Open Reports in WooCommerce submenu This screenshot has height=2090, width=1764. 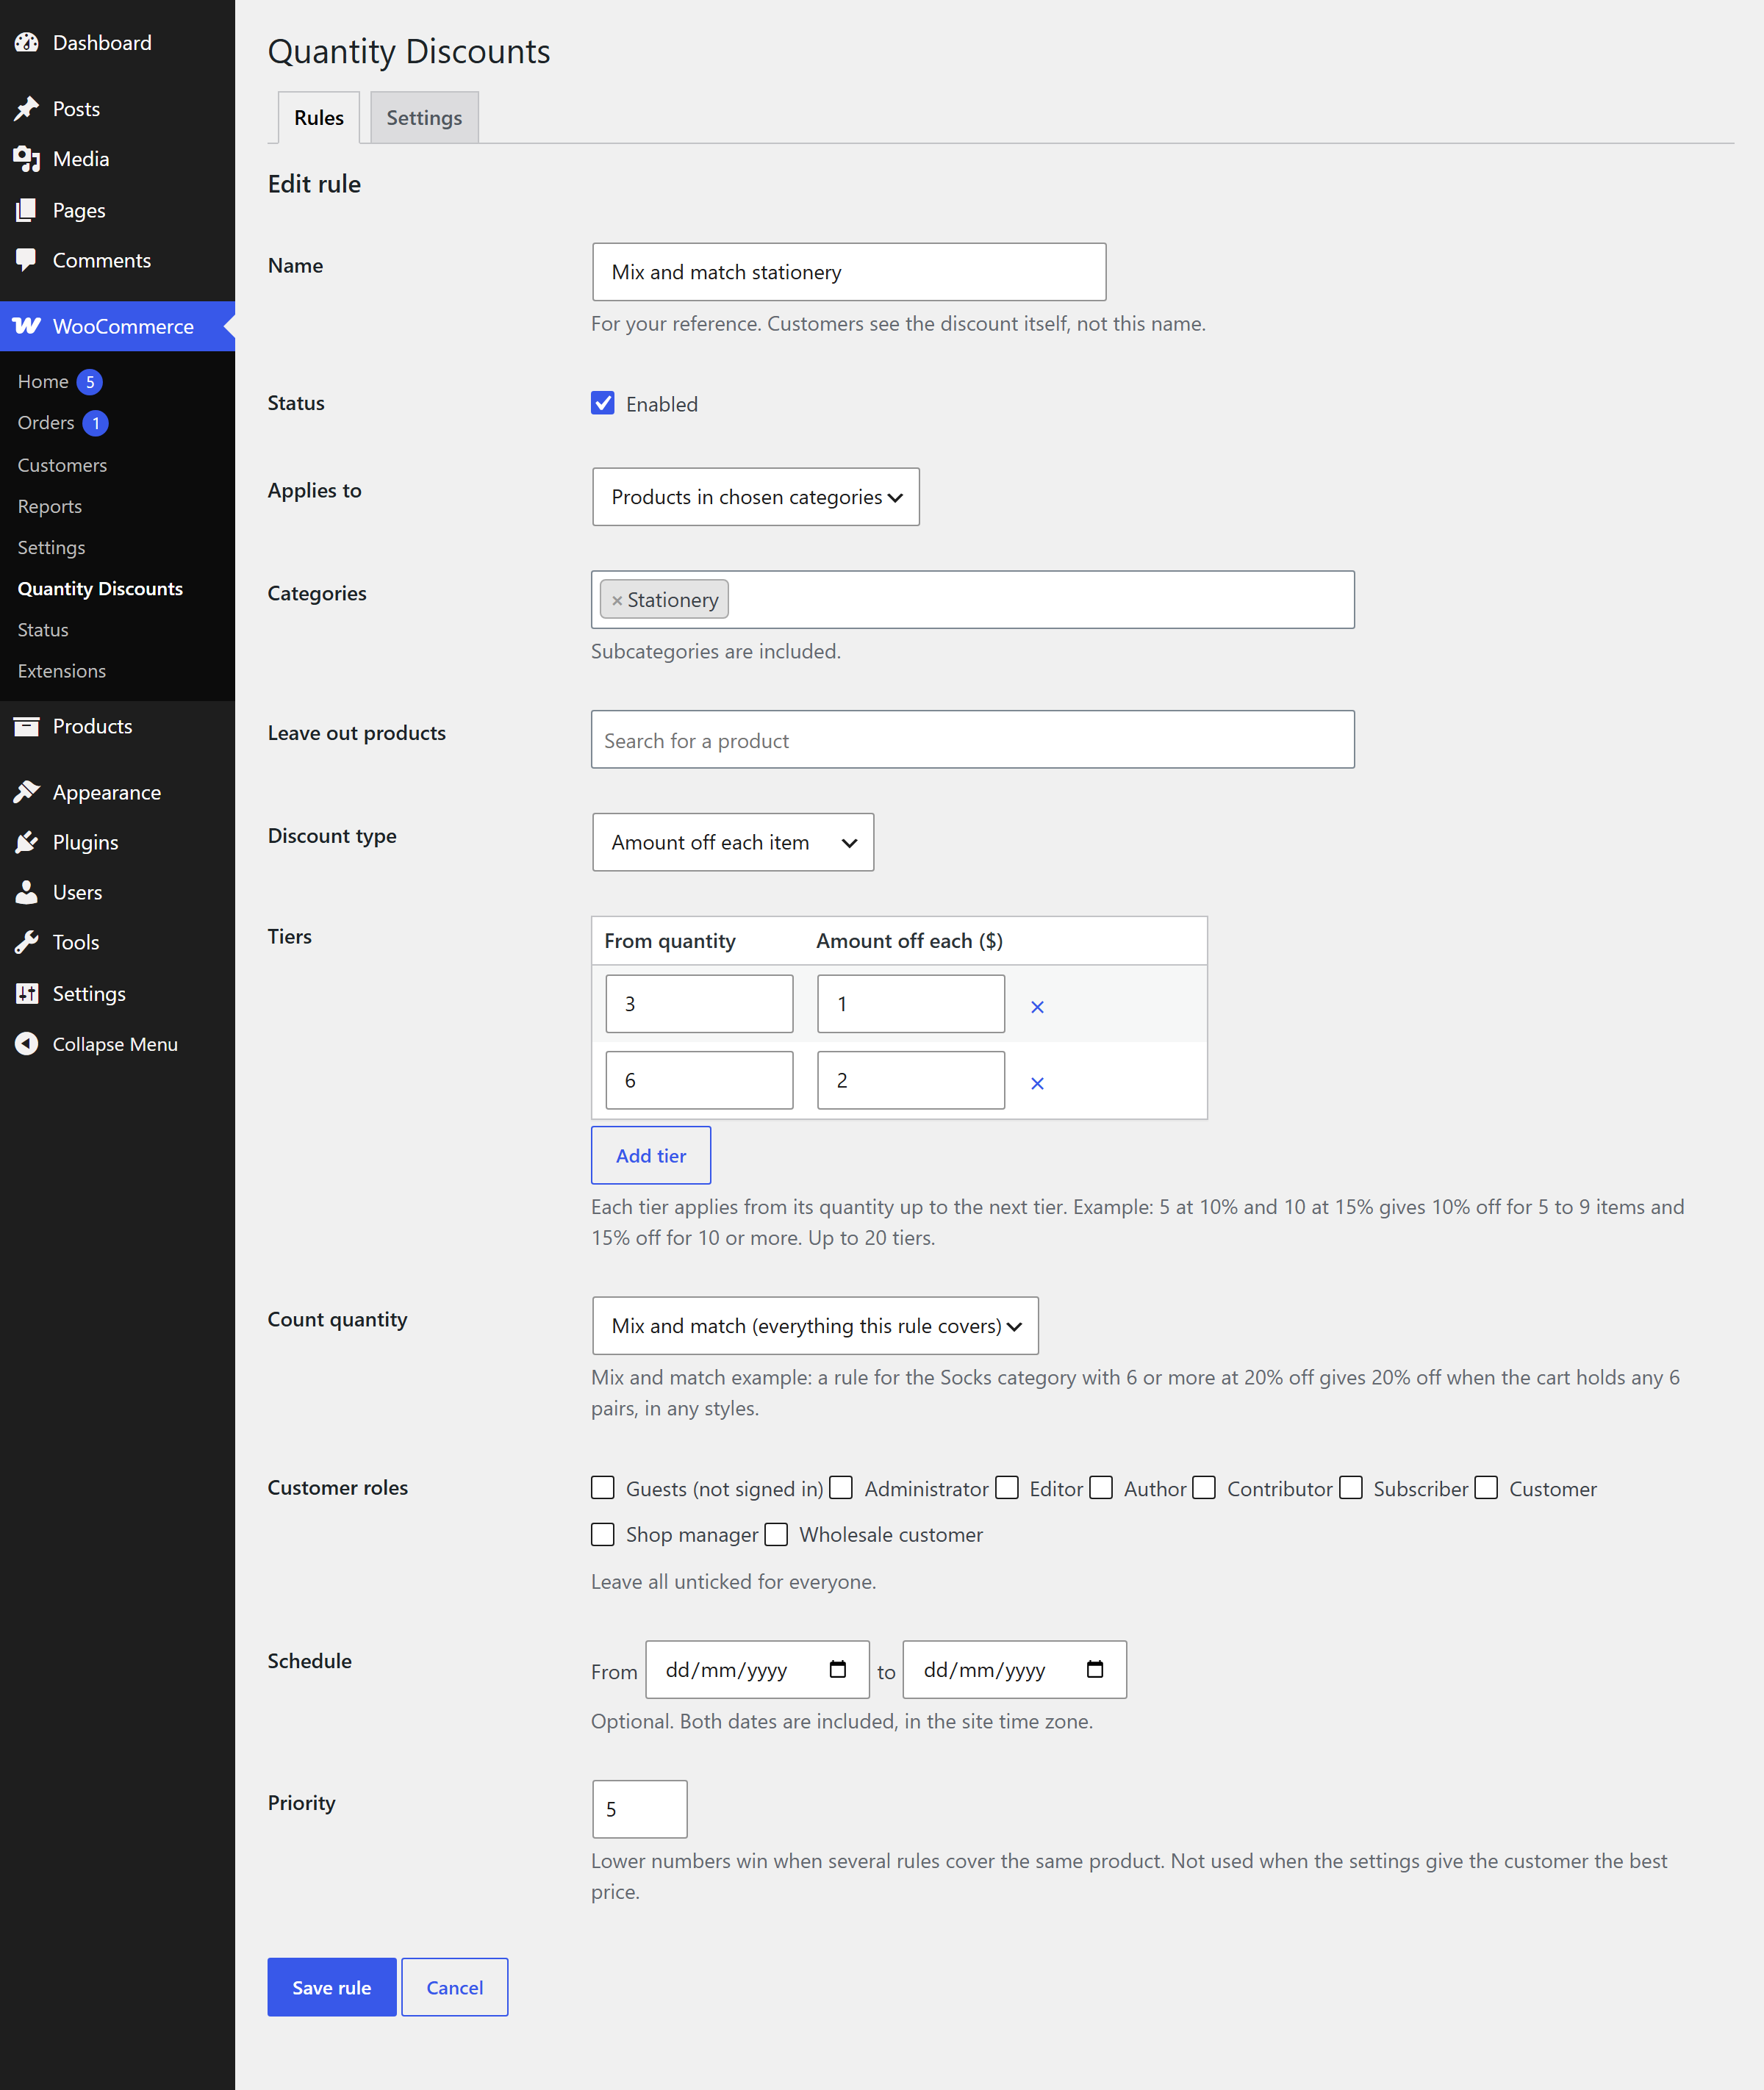click(x=50, y=506)
